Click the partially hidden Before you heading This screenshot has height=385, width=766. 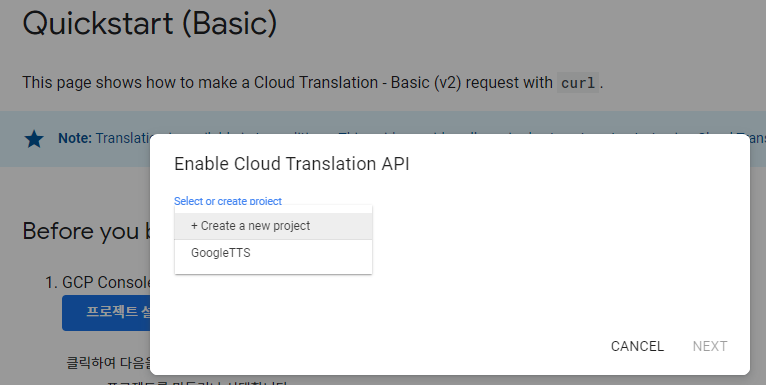[x=86, y=231]
